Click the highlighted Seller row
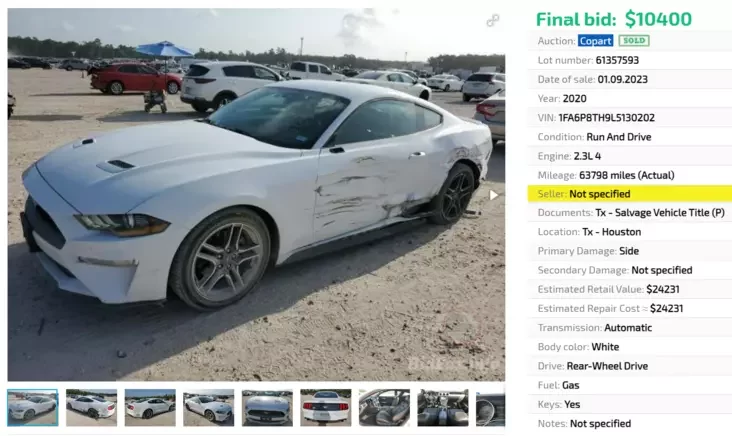The height and width of the screenshot is (436, 732). 630,194
